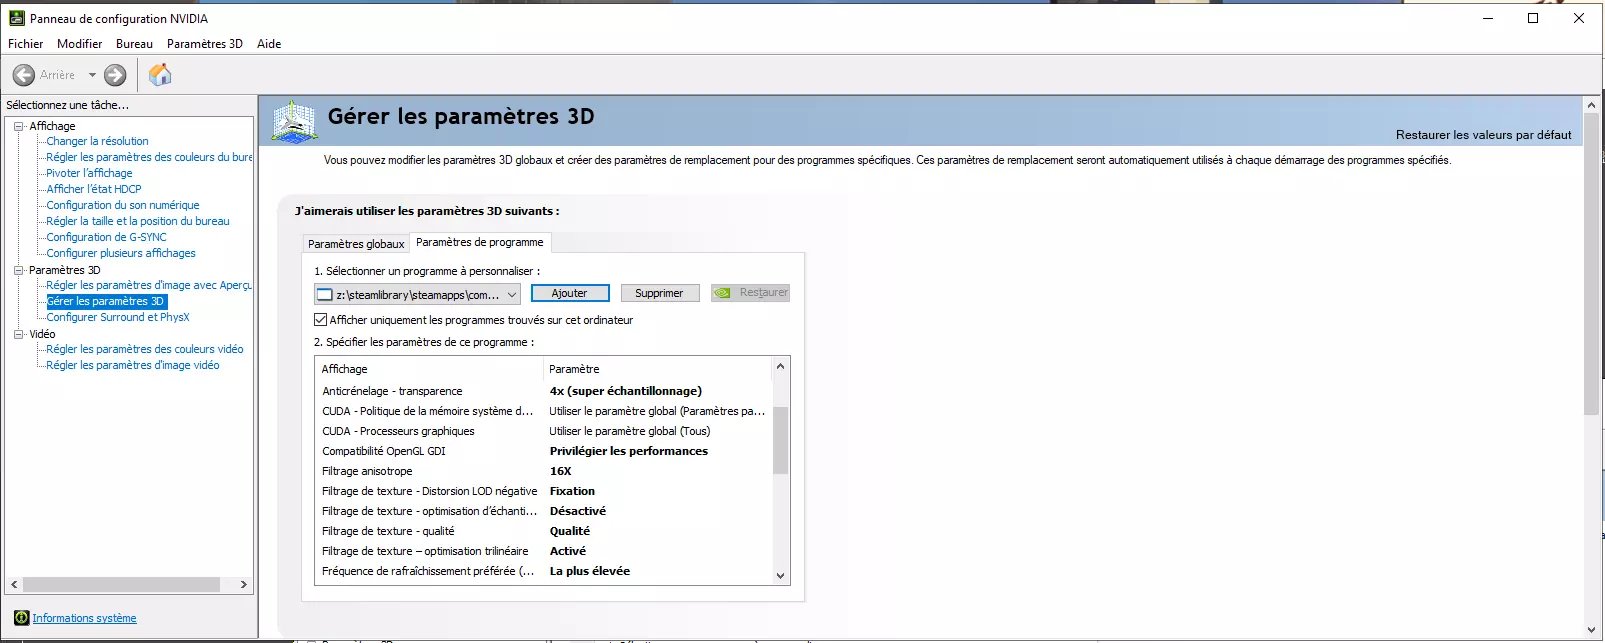Click the settings list vertical scrollbar thumb
Viewport: 1605px width, 643px height.
[781, 440]
